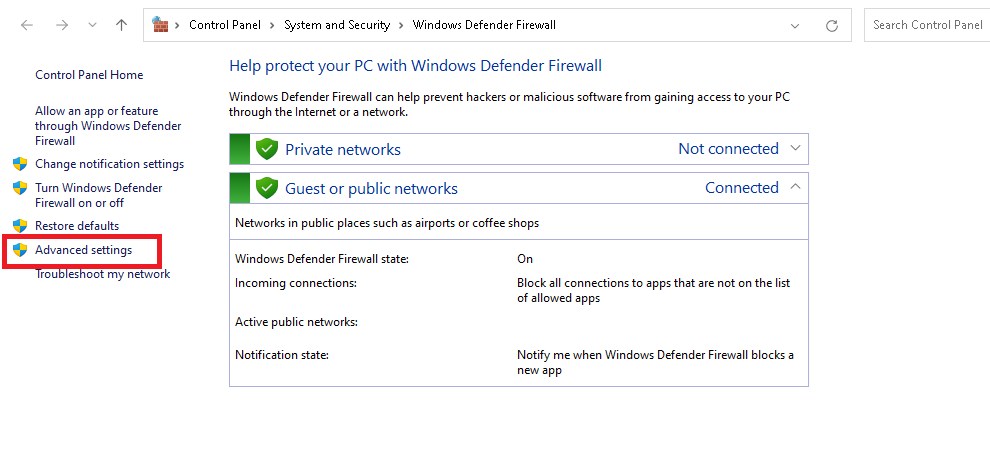Click the 'On' firewall state value
Screen dimensions: 990x459
click(x=525, y=259)
